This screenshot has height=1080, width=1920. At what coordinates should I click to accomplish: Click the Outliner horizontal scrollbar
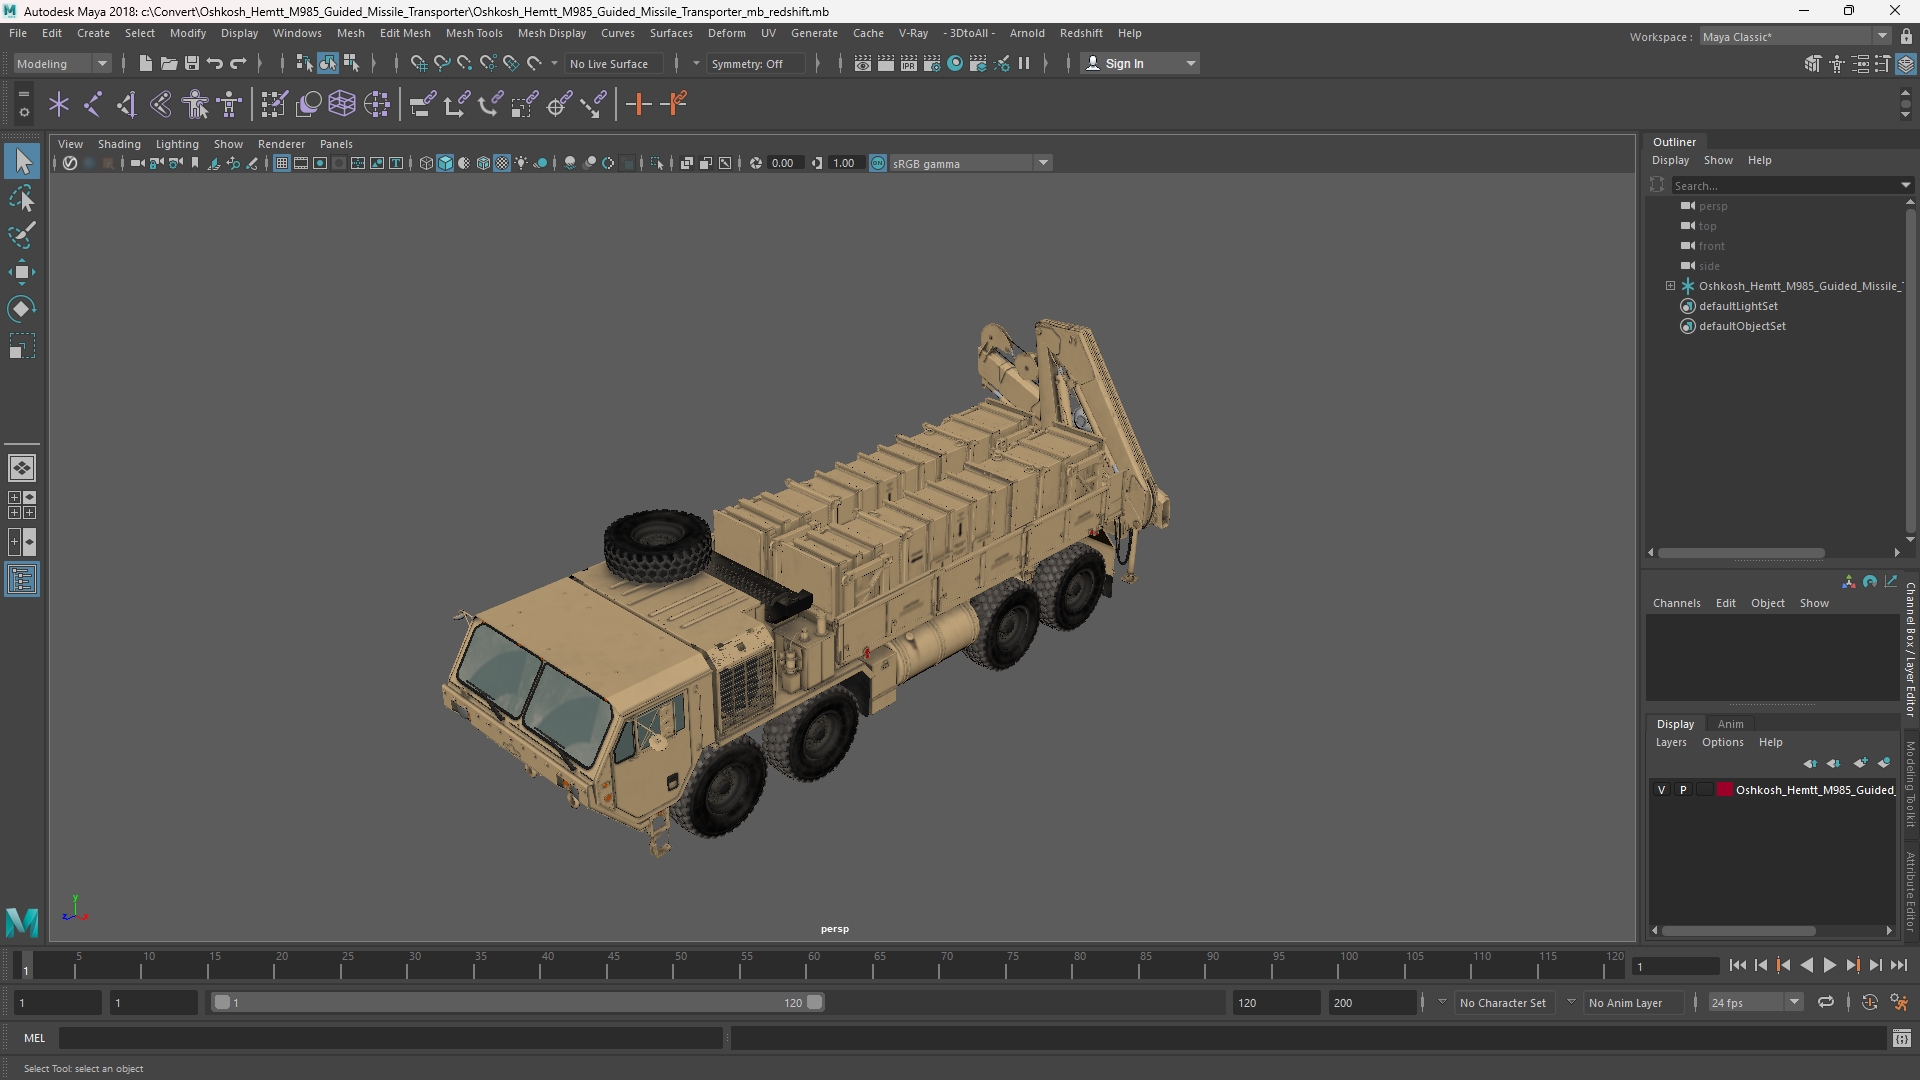(1741, 552)
